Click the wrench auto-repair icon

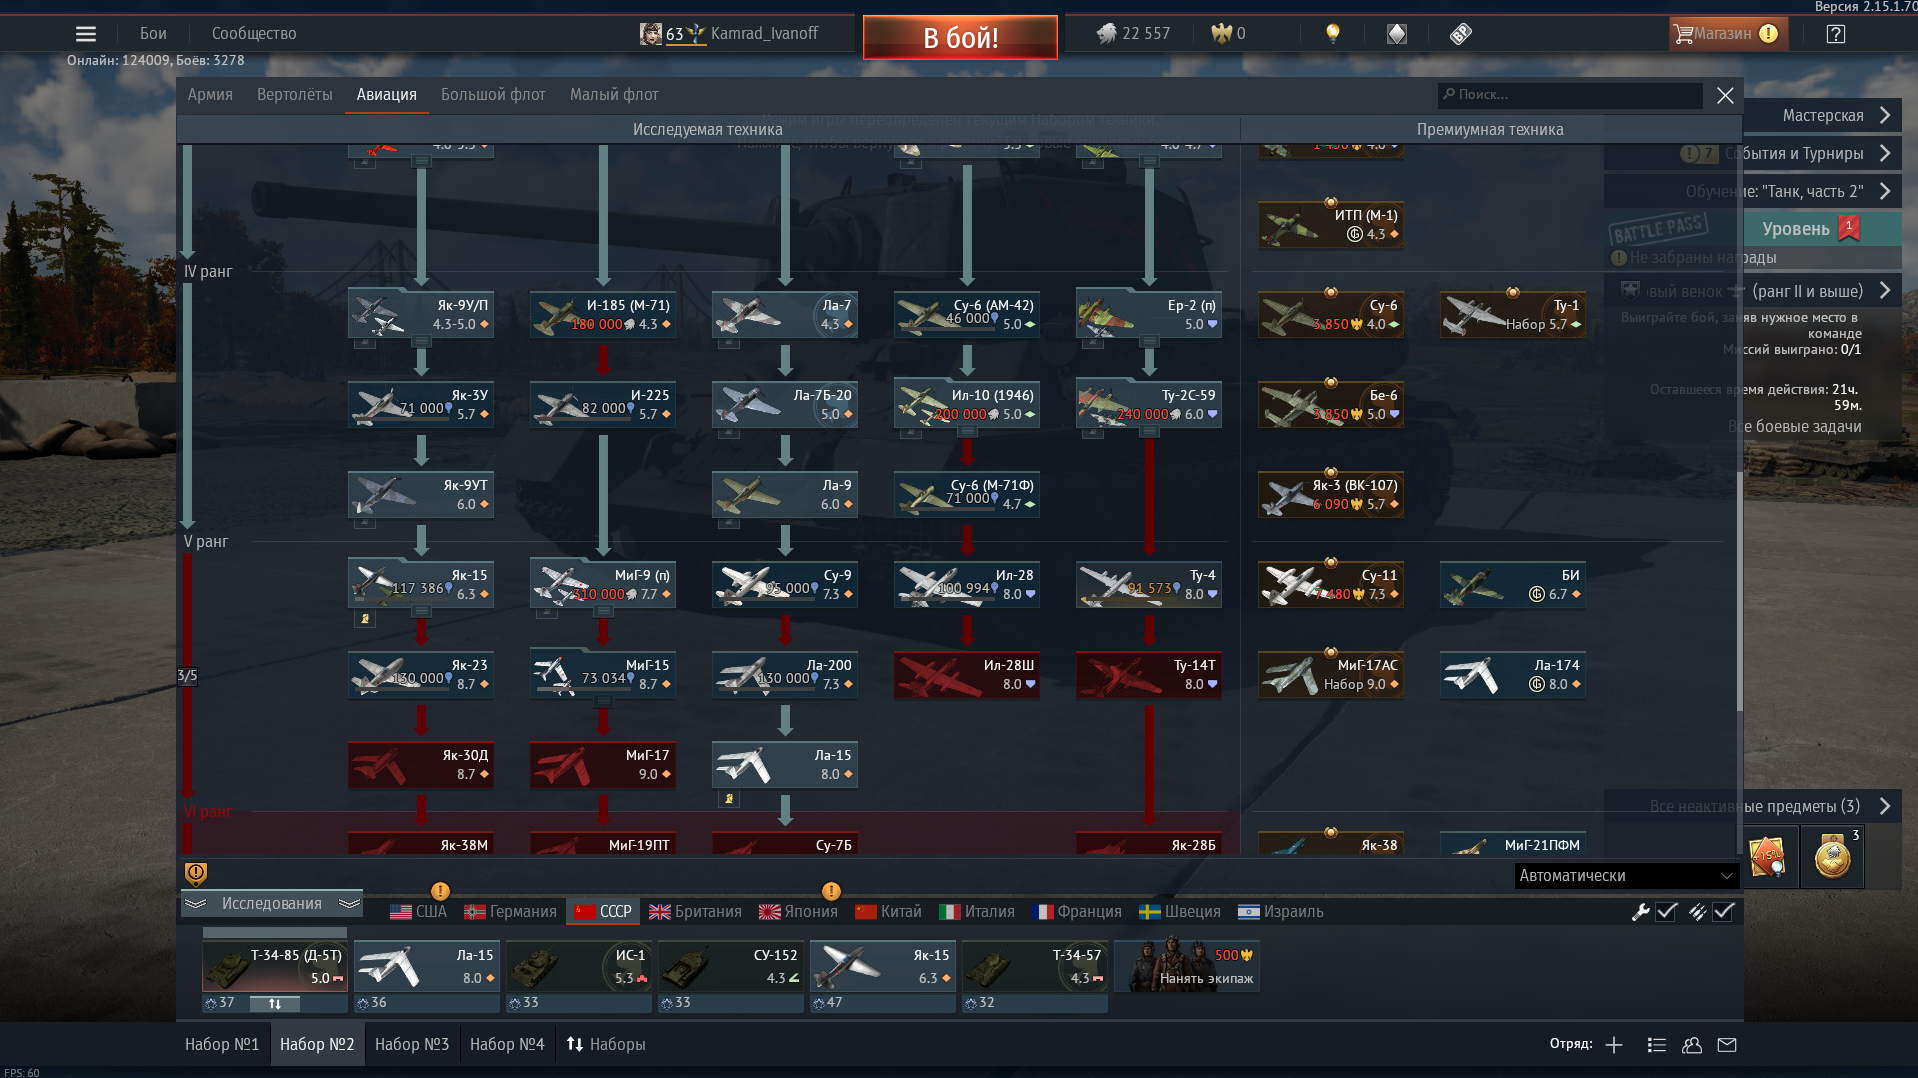[1641, 912]
